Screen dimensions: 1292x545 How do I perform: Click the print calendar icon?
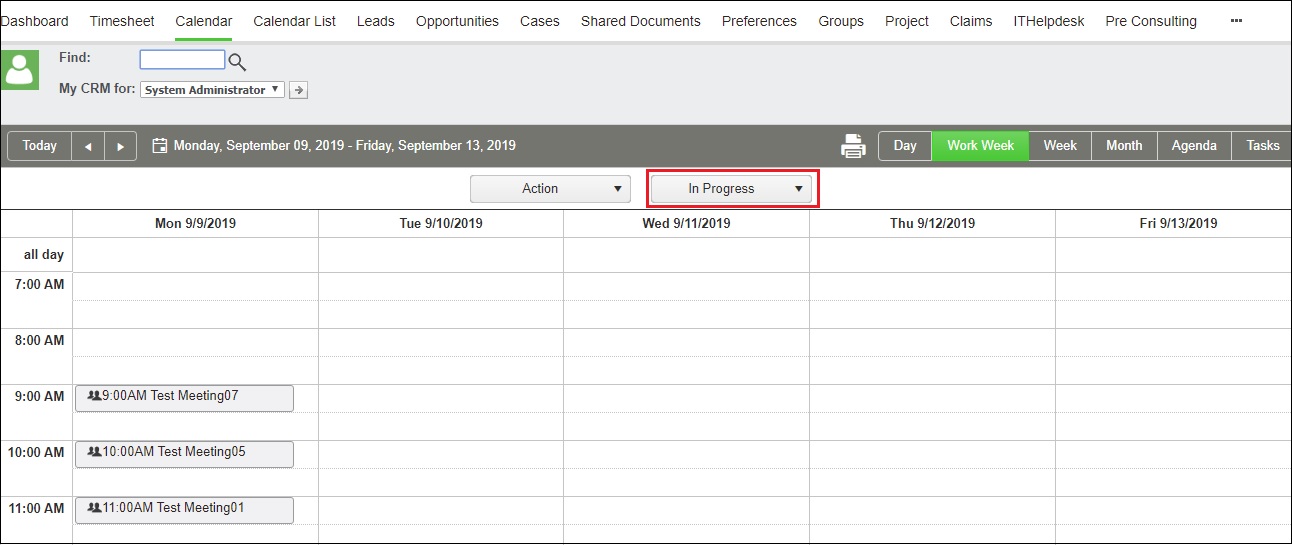[x=853, y=146]
